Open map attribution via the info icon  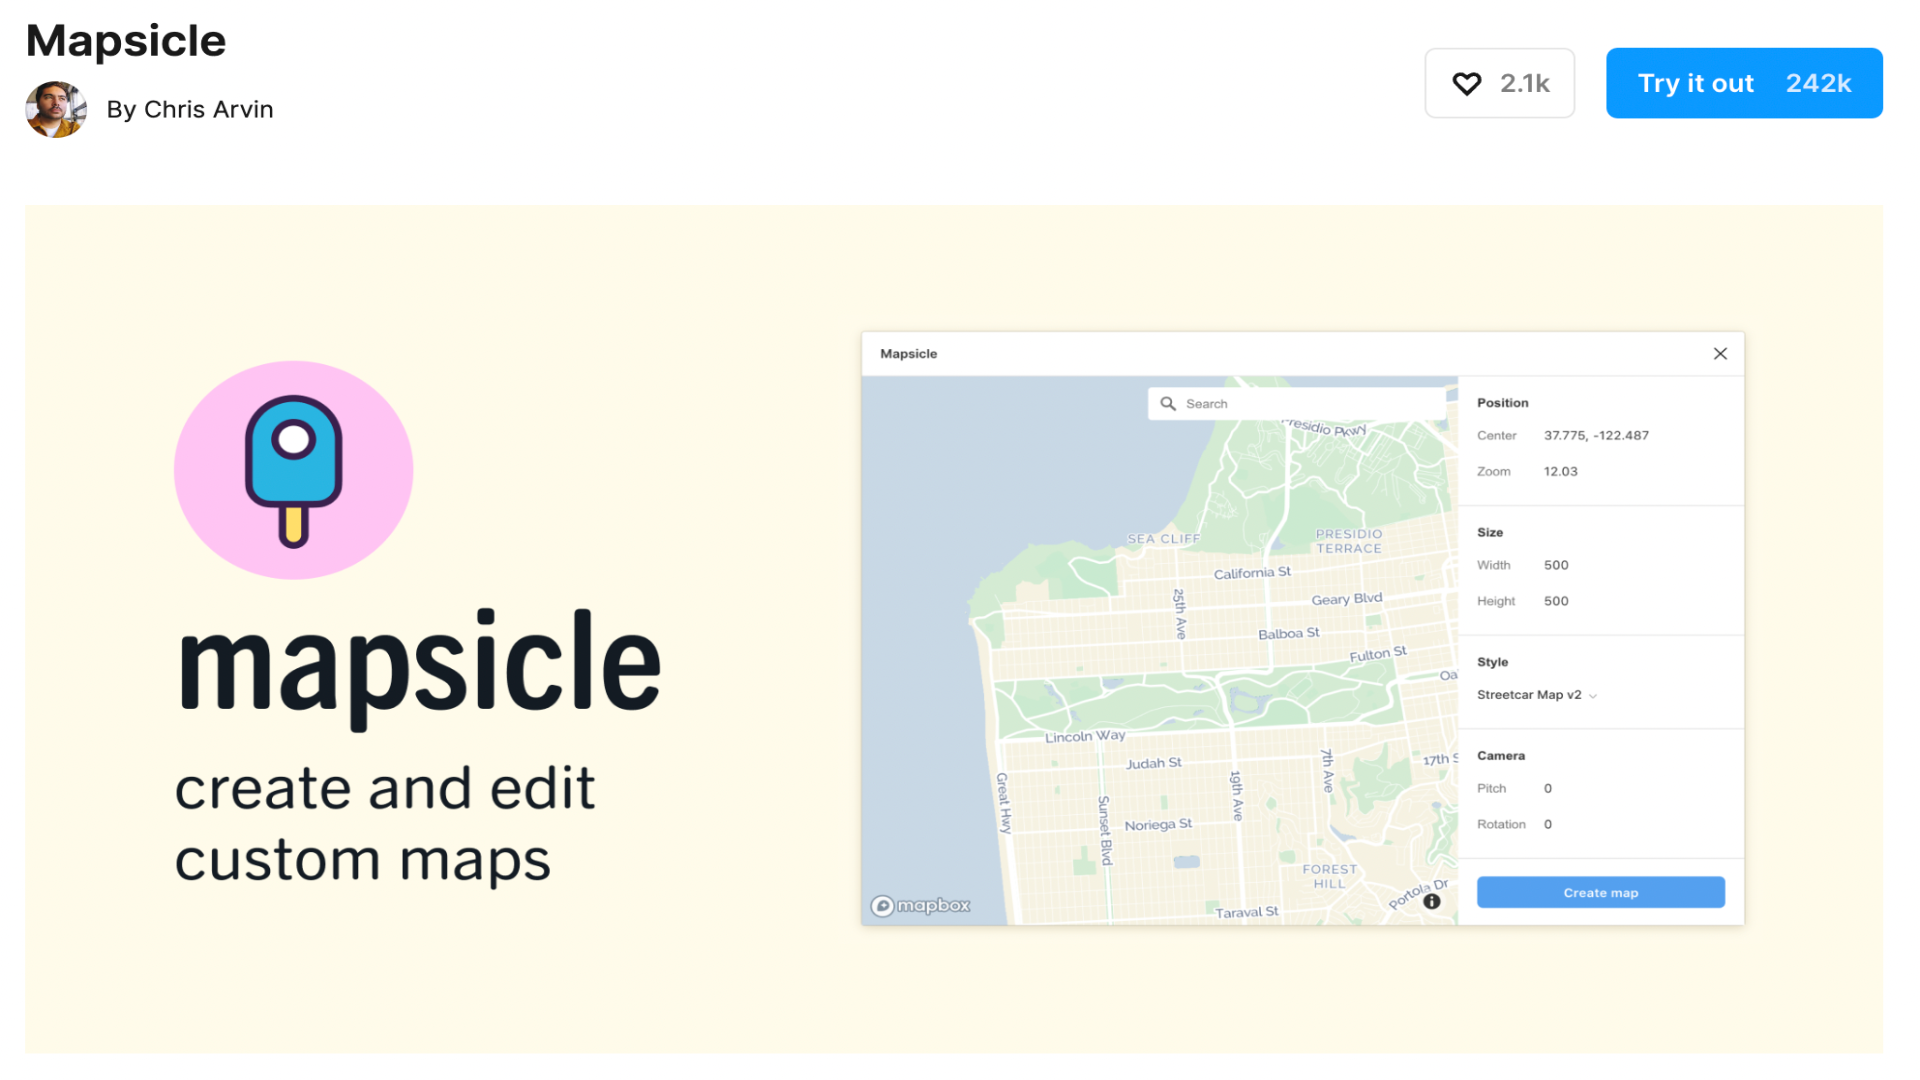pyautogui.click(x=1432, y=901)
